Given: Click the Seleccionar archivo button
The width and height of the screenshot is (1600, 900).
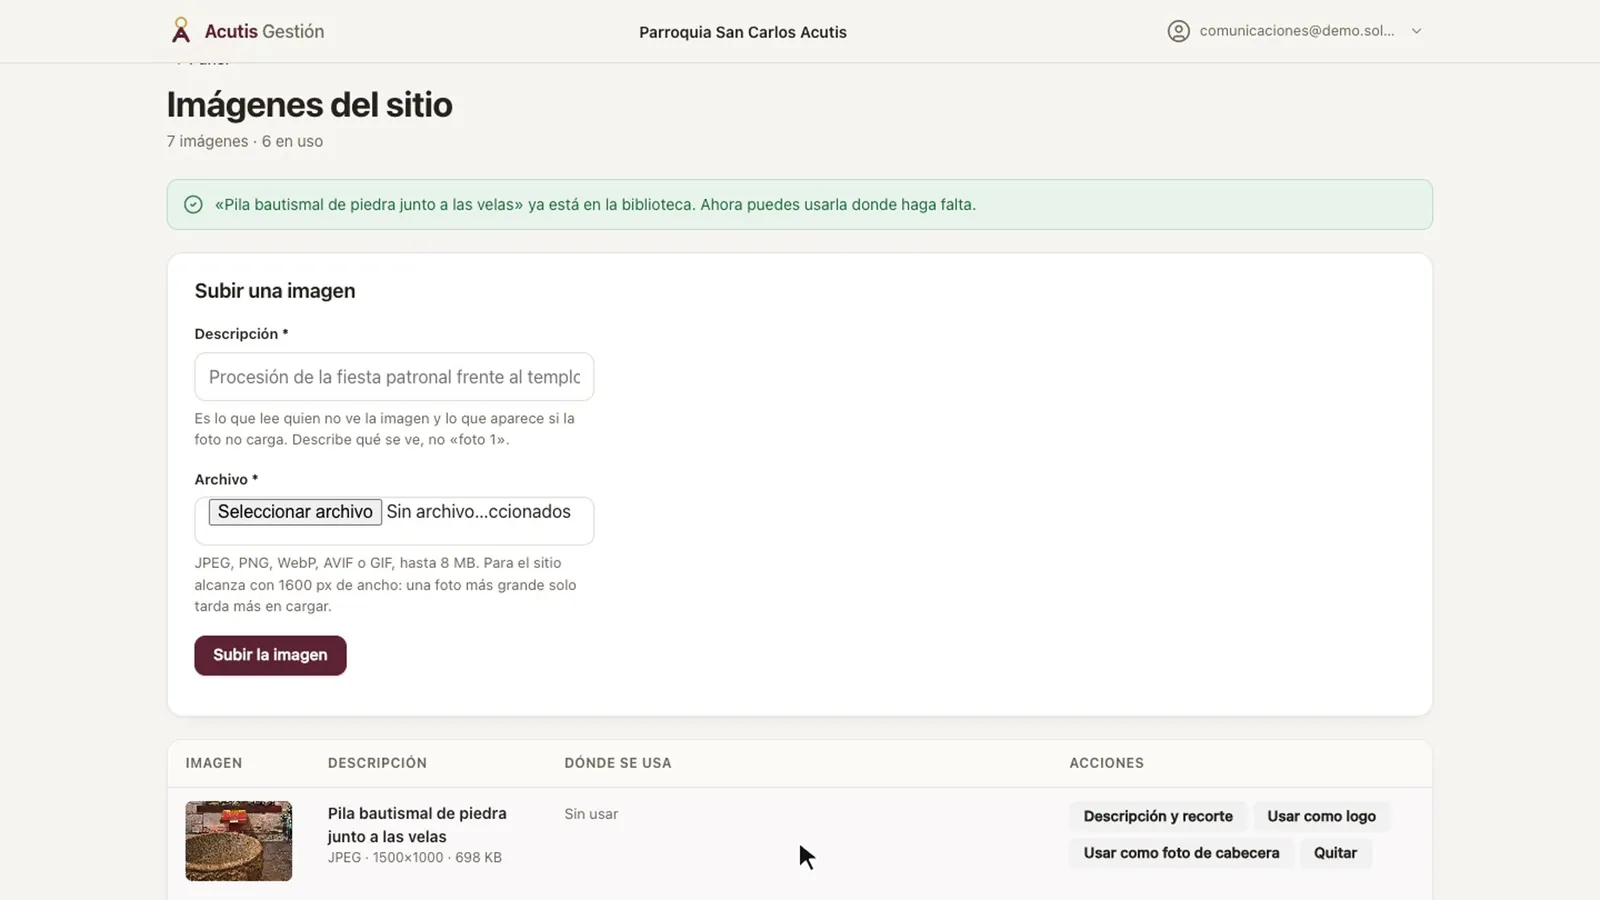Looking at the screenshot, I should [295, 512].
